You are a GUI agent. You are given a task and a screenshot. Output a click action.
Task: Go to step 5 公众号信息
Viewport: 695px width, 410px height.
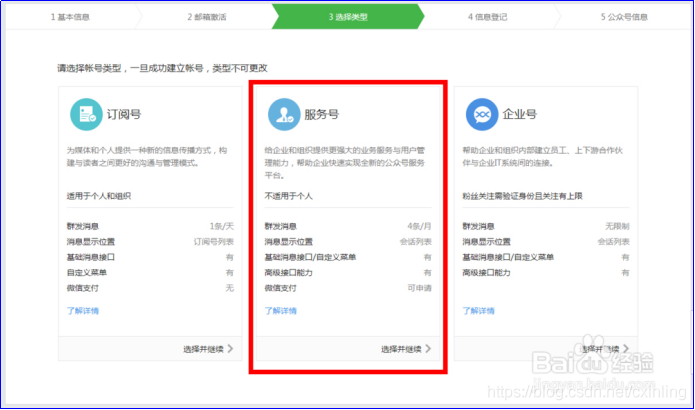(x=624, y=17)
